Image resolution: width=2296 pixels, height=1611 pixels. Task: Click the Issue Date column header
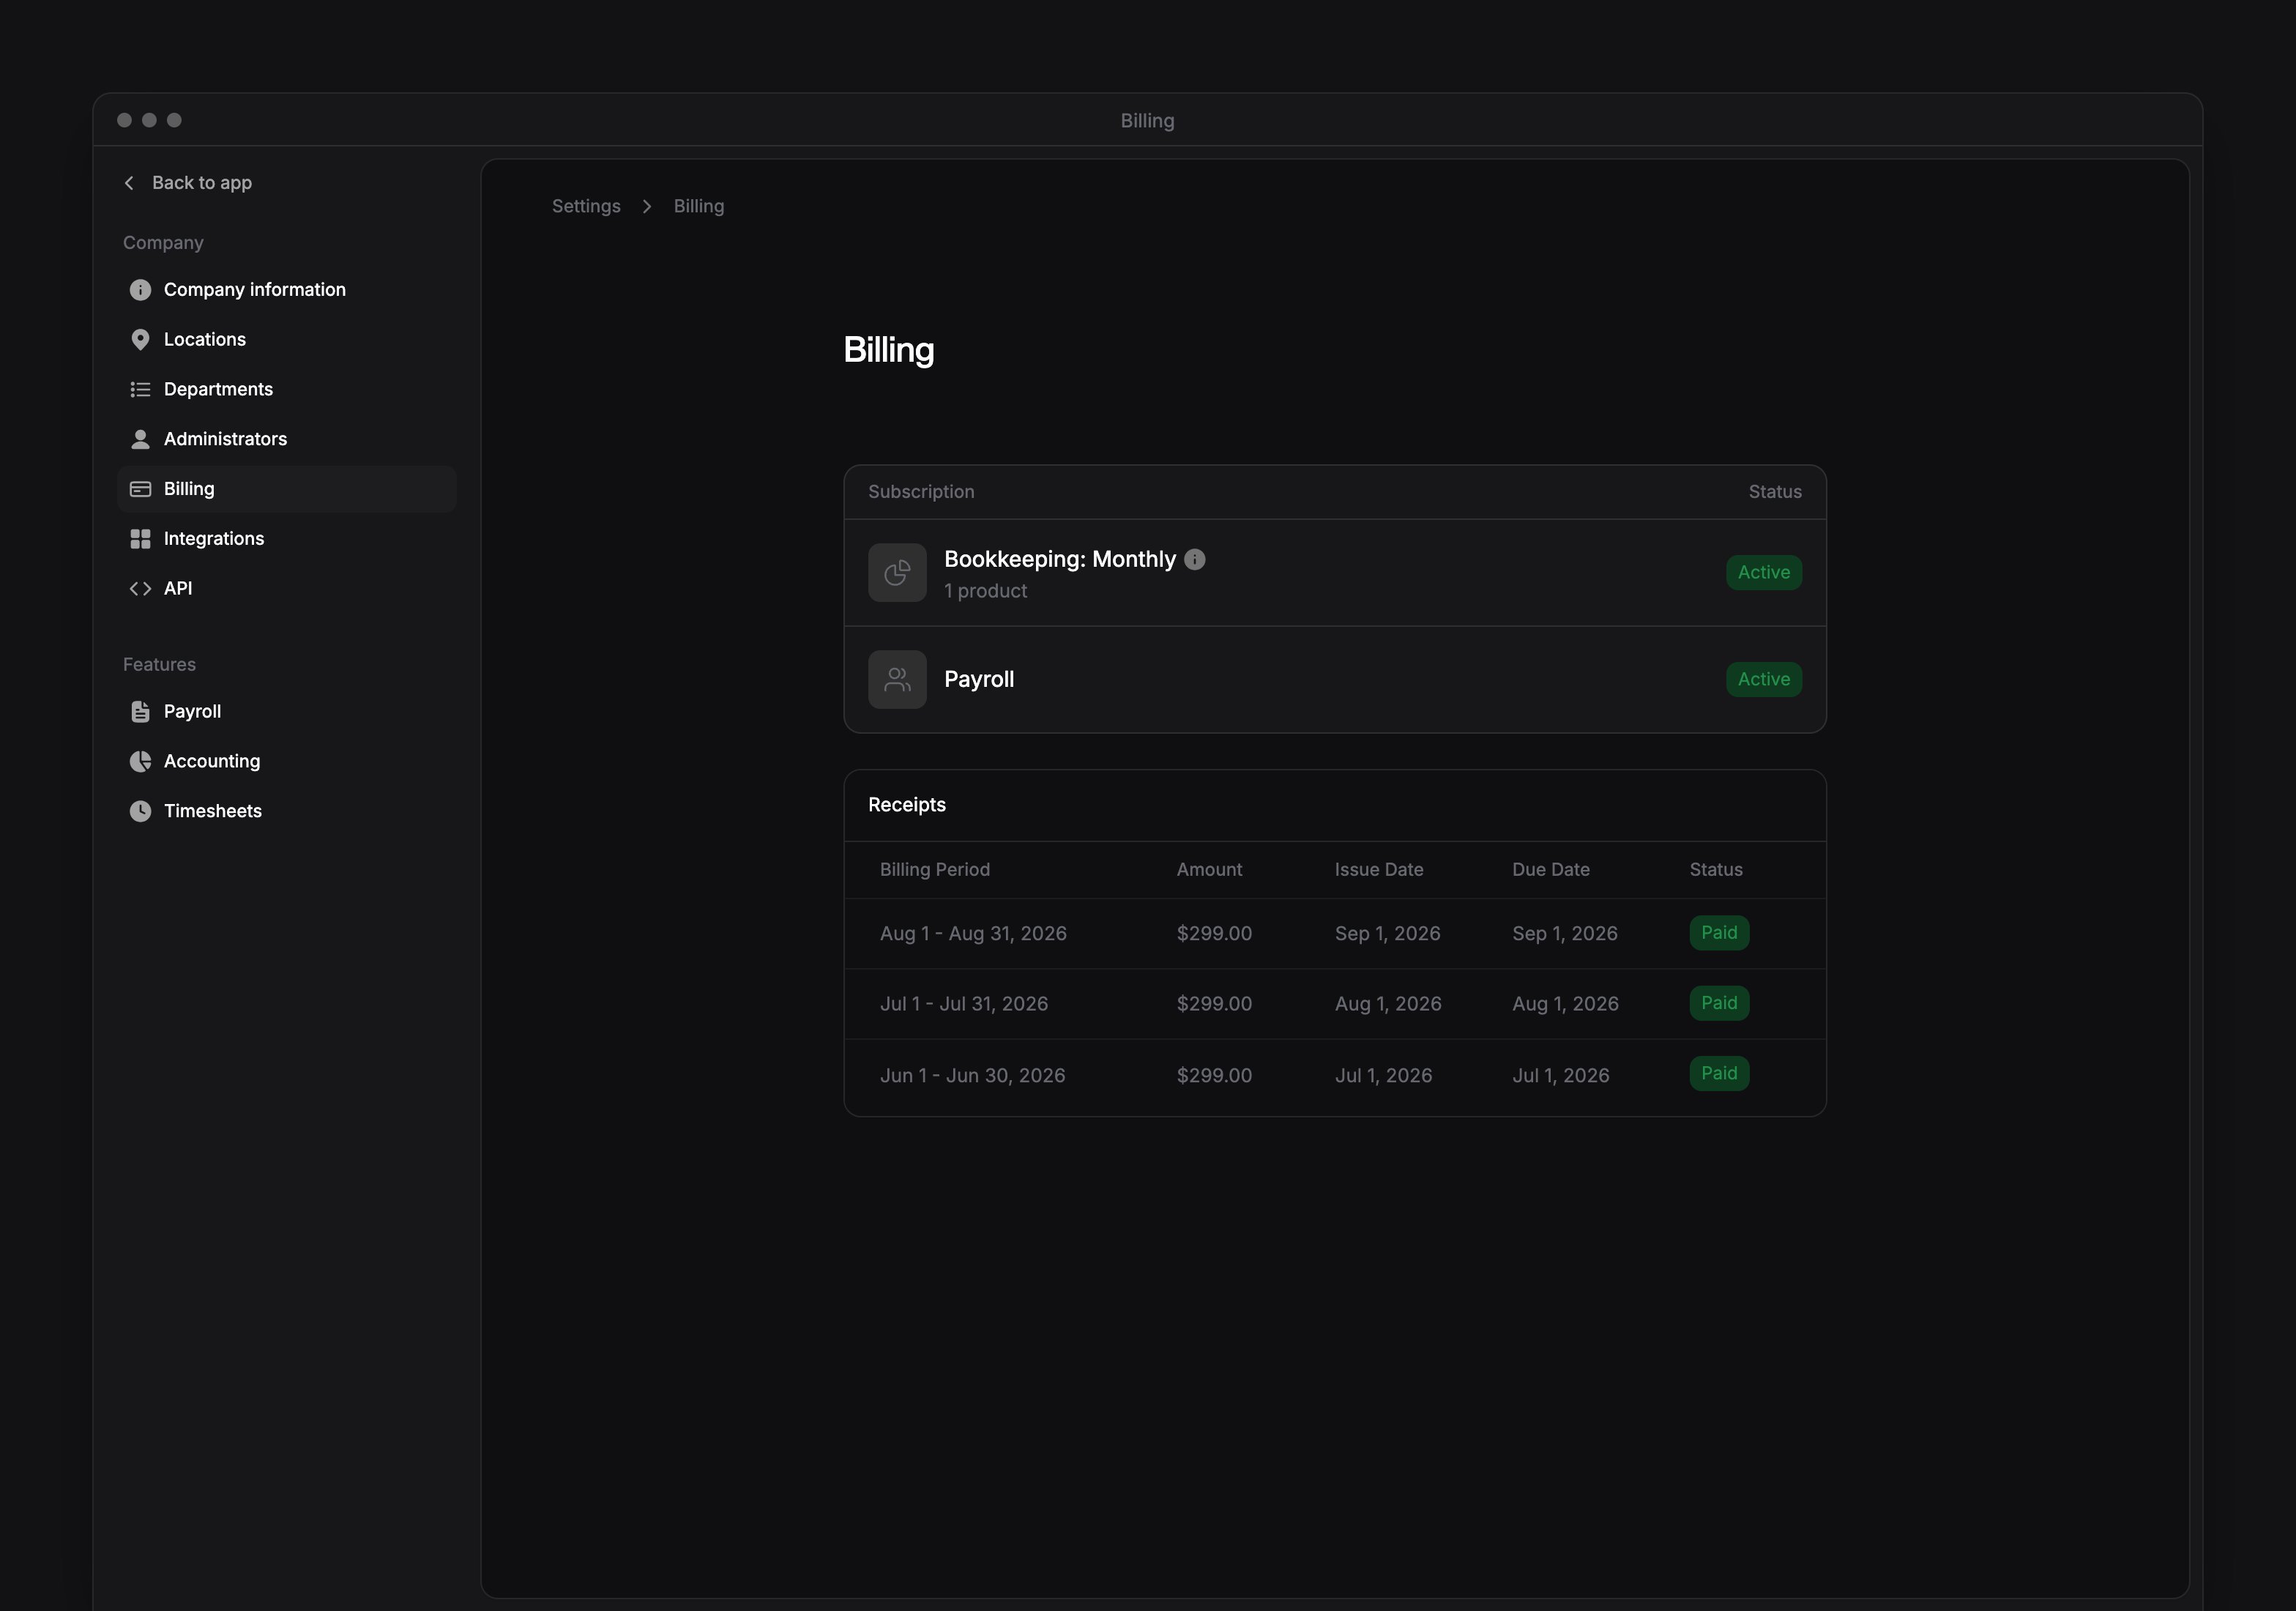click(x=1379, y=869)
